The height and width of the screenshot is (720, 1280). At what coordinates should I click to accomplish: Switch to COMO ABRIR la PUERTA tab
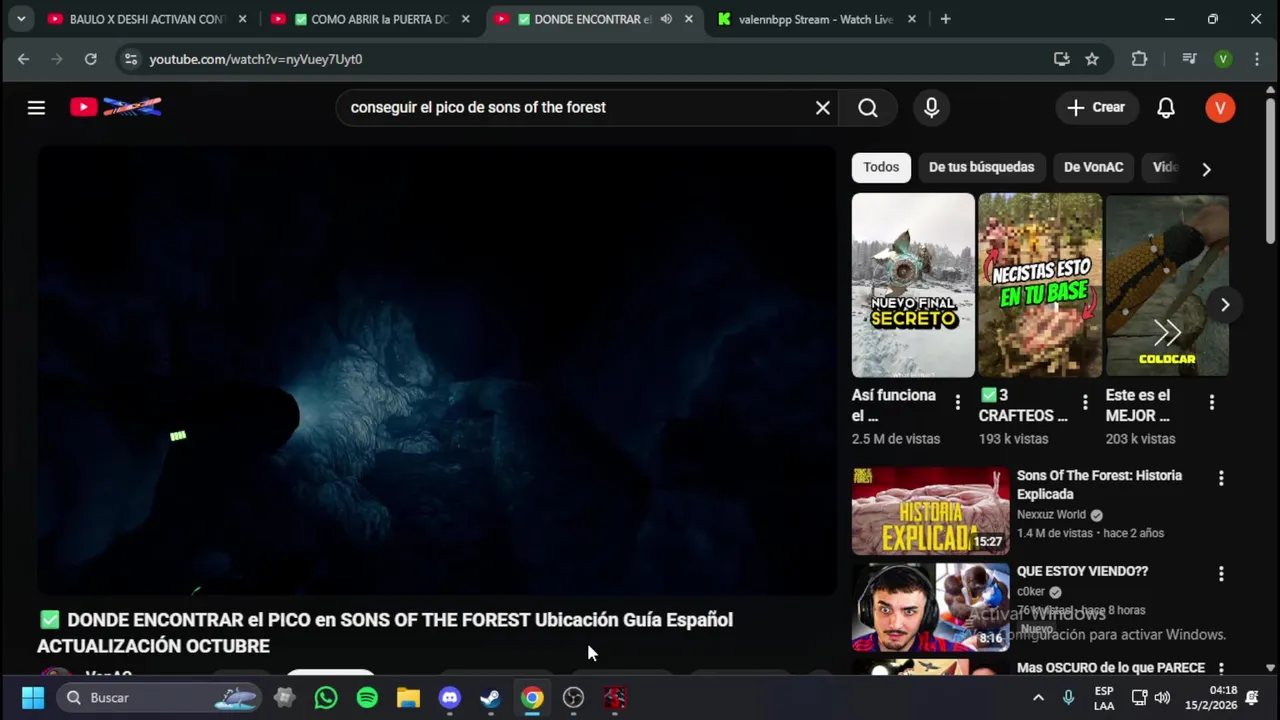click(372, 19)
